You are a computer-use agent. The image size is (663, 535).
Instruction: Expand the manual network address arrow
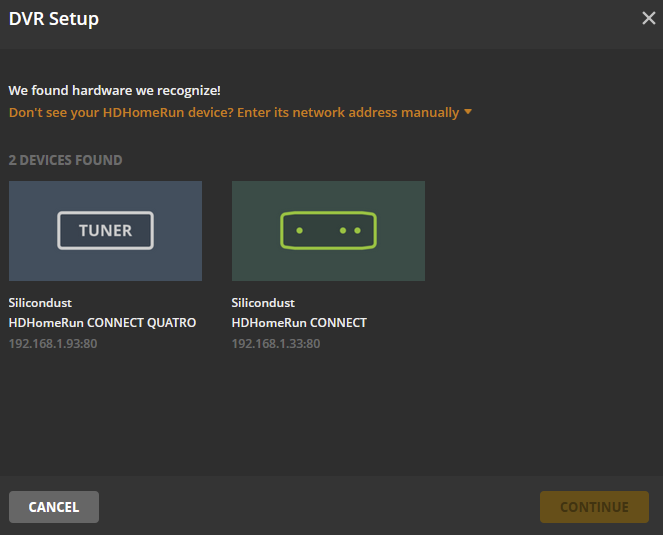(x=468, y=112)
